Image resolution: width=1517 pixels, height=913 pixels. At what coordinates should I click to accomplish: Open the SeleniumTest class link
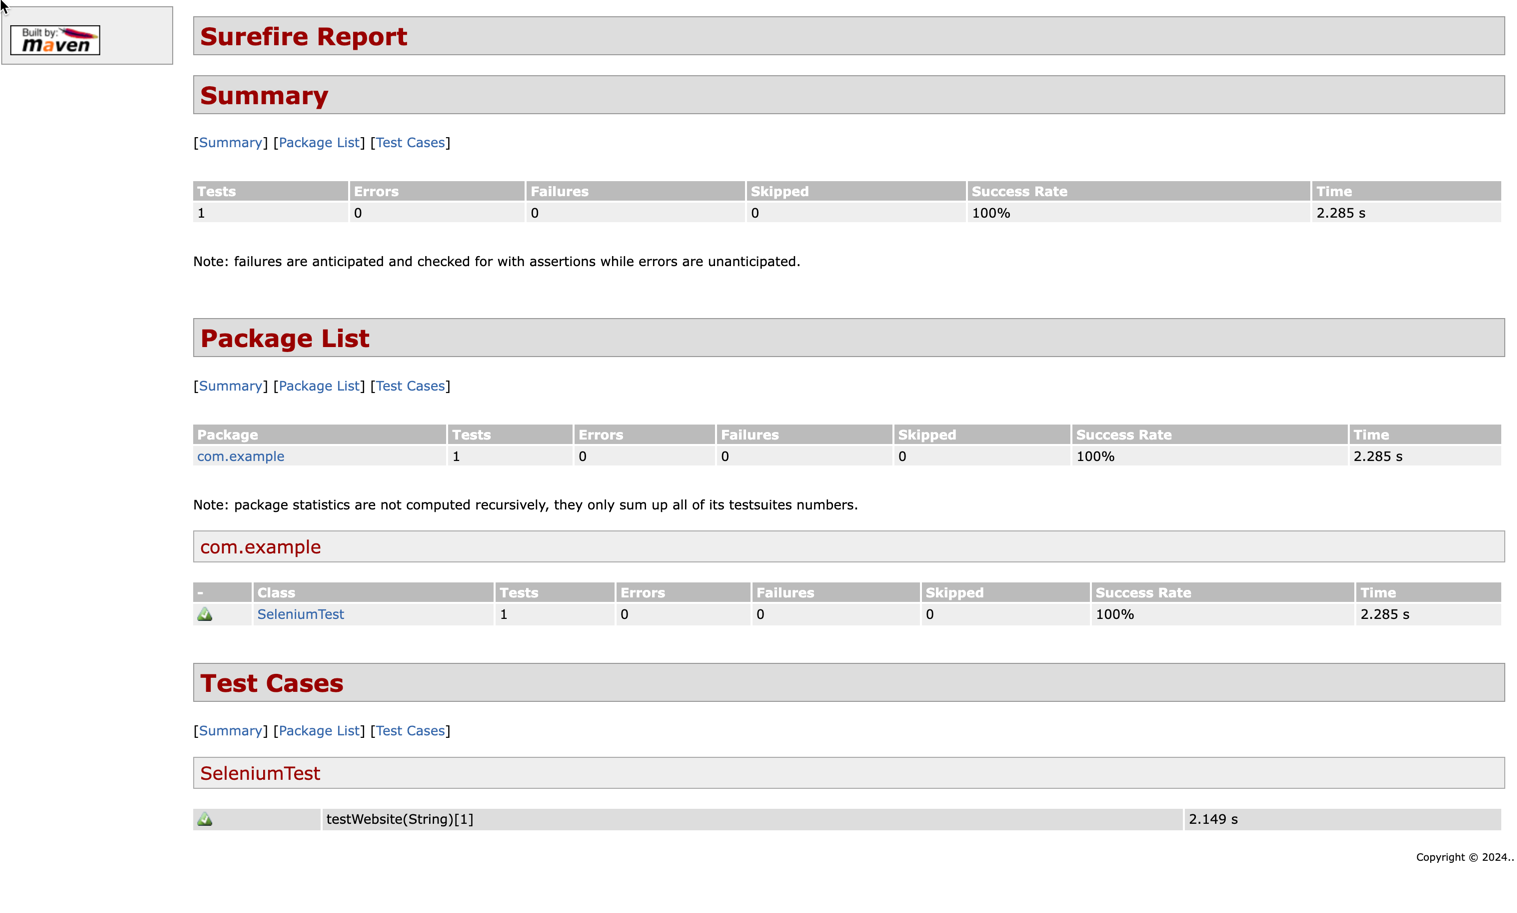(x=300, y=613)
